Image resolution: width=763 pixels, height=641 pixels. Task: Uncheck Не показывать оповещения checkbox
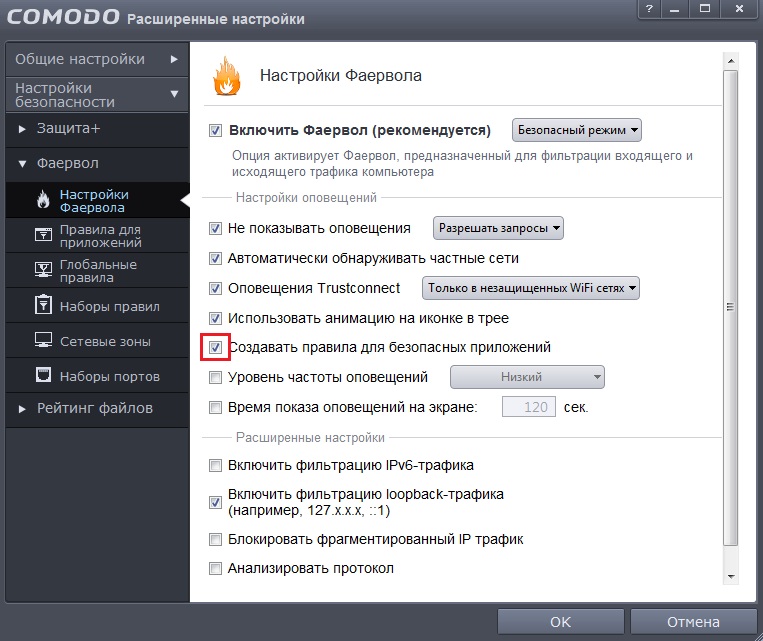click(x=215, y=228)
